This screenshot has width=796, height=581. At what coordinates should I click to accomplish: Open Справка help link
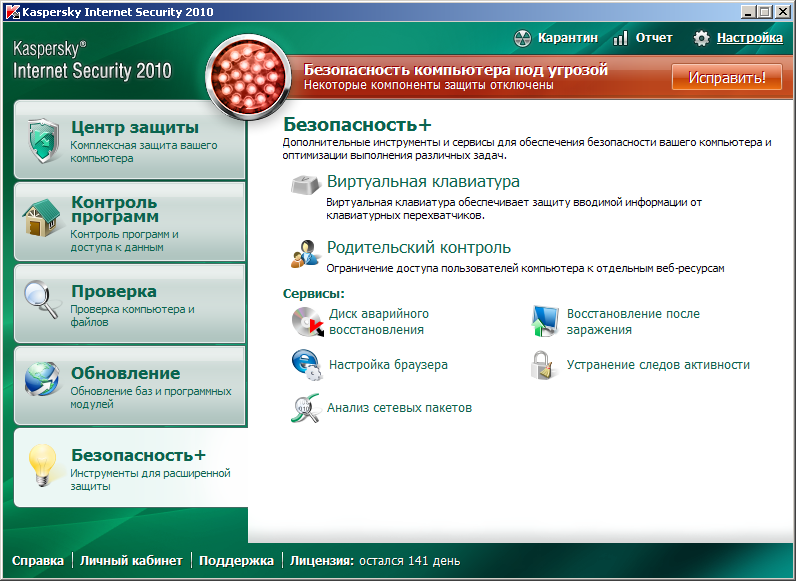pos(38,561)
